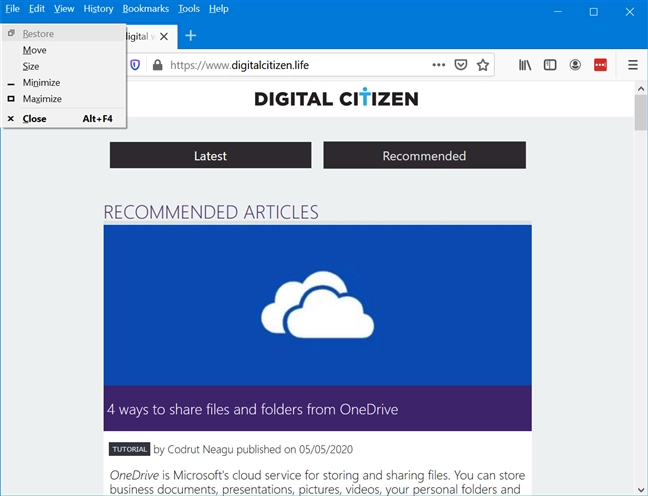This screenshot has width=648, height=496.
Task: Choose Size from the system menu
Action: point(64,66)
